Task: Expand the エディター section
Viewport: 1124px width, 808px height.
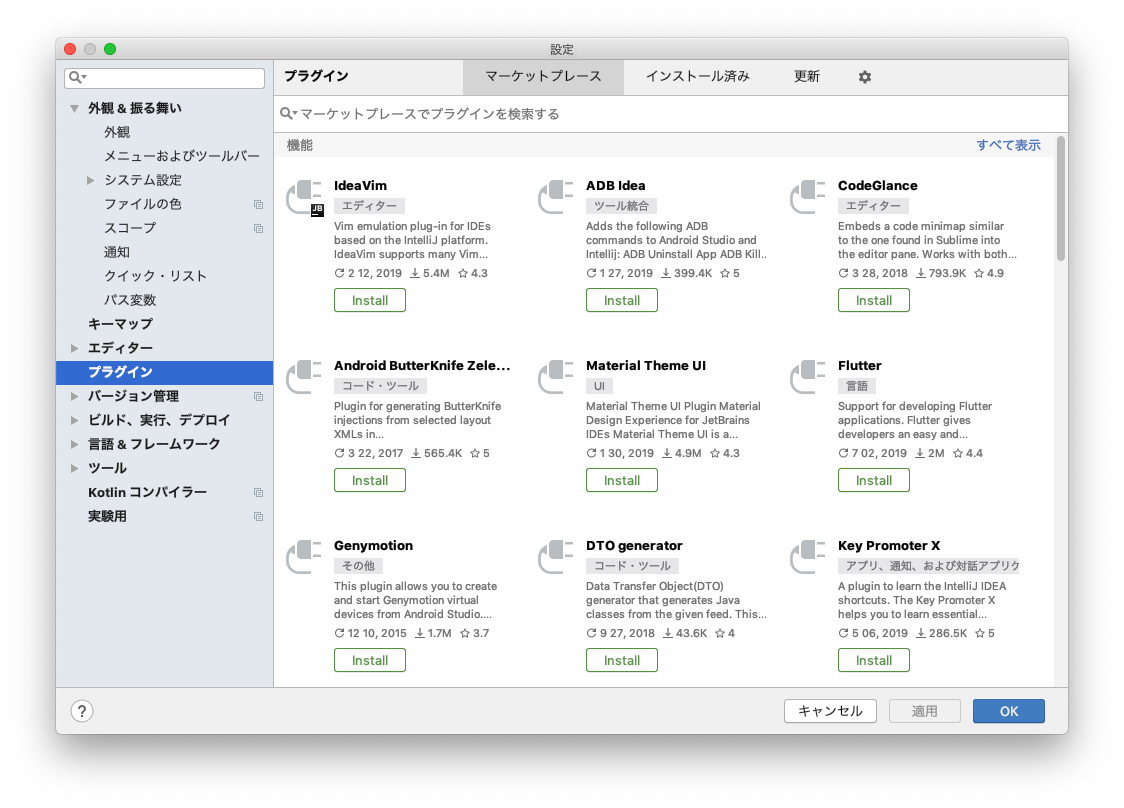Action: coord(75,347)
